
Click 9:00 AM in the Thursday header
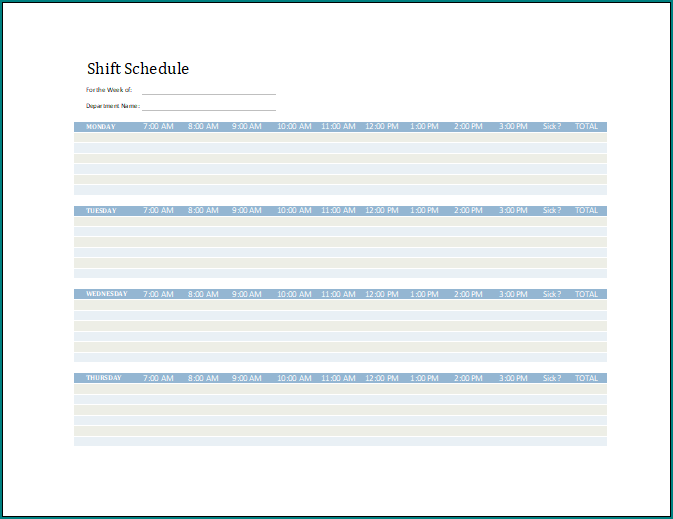pyautogui.click(x=247, y=378)
